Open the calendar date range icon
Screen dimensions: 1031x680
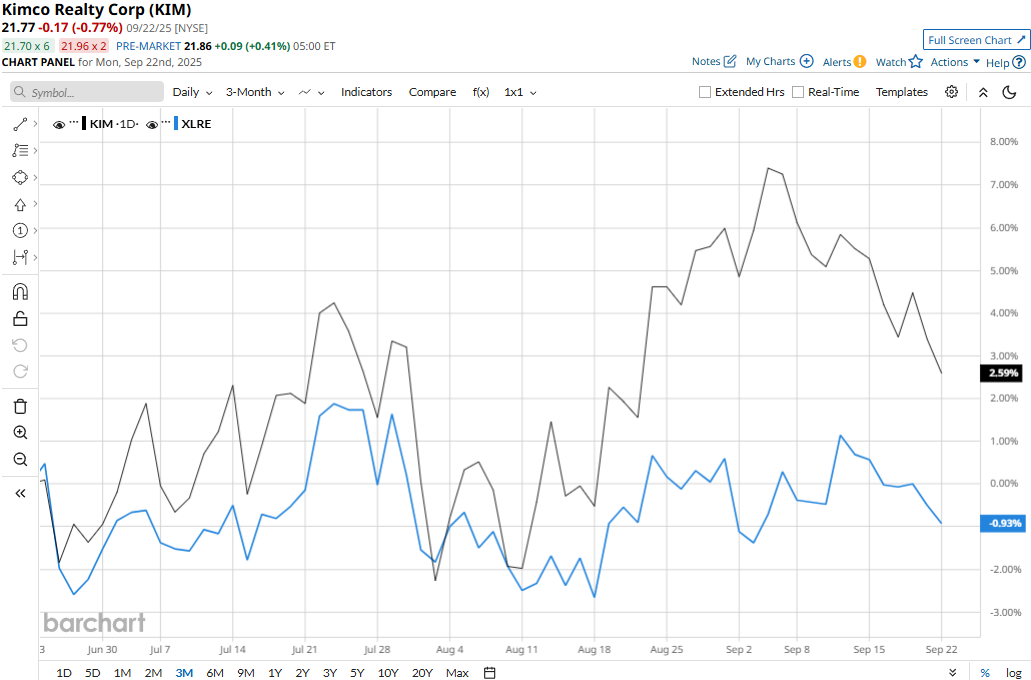point(489,673)
